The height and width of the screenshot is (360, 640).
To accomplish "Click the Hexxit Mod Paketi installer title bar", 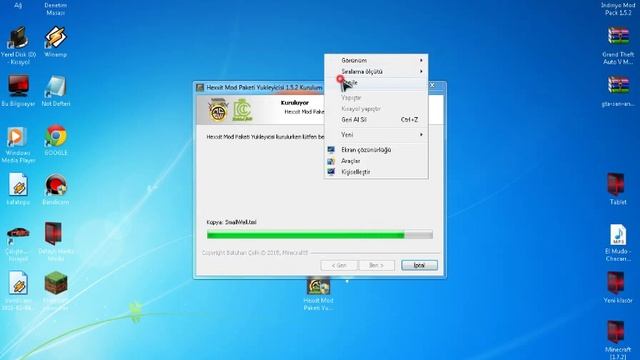I will (264, 87).
